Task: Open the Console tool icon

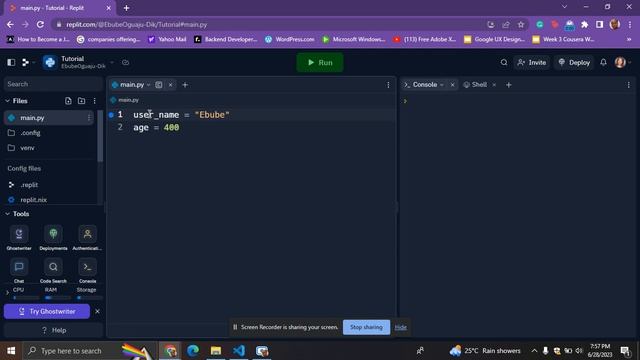Action: [x=87, y=271]
